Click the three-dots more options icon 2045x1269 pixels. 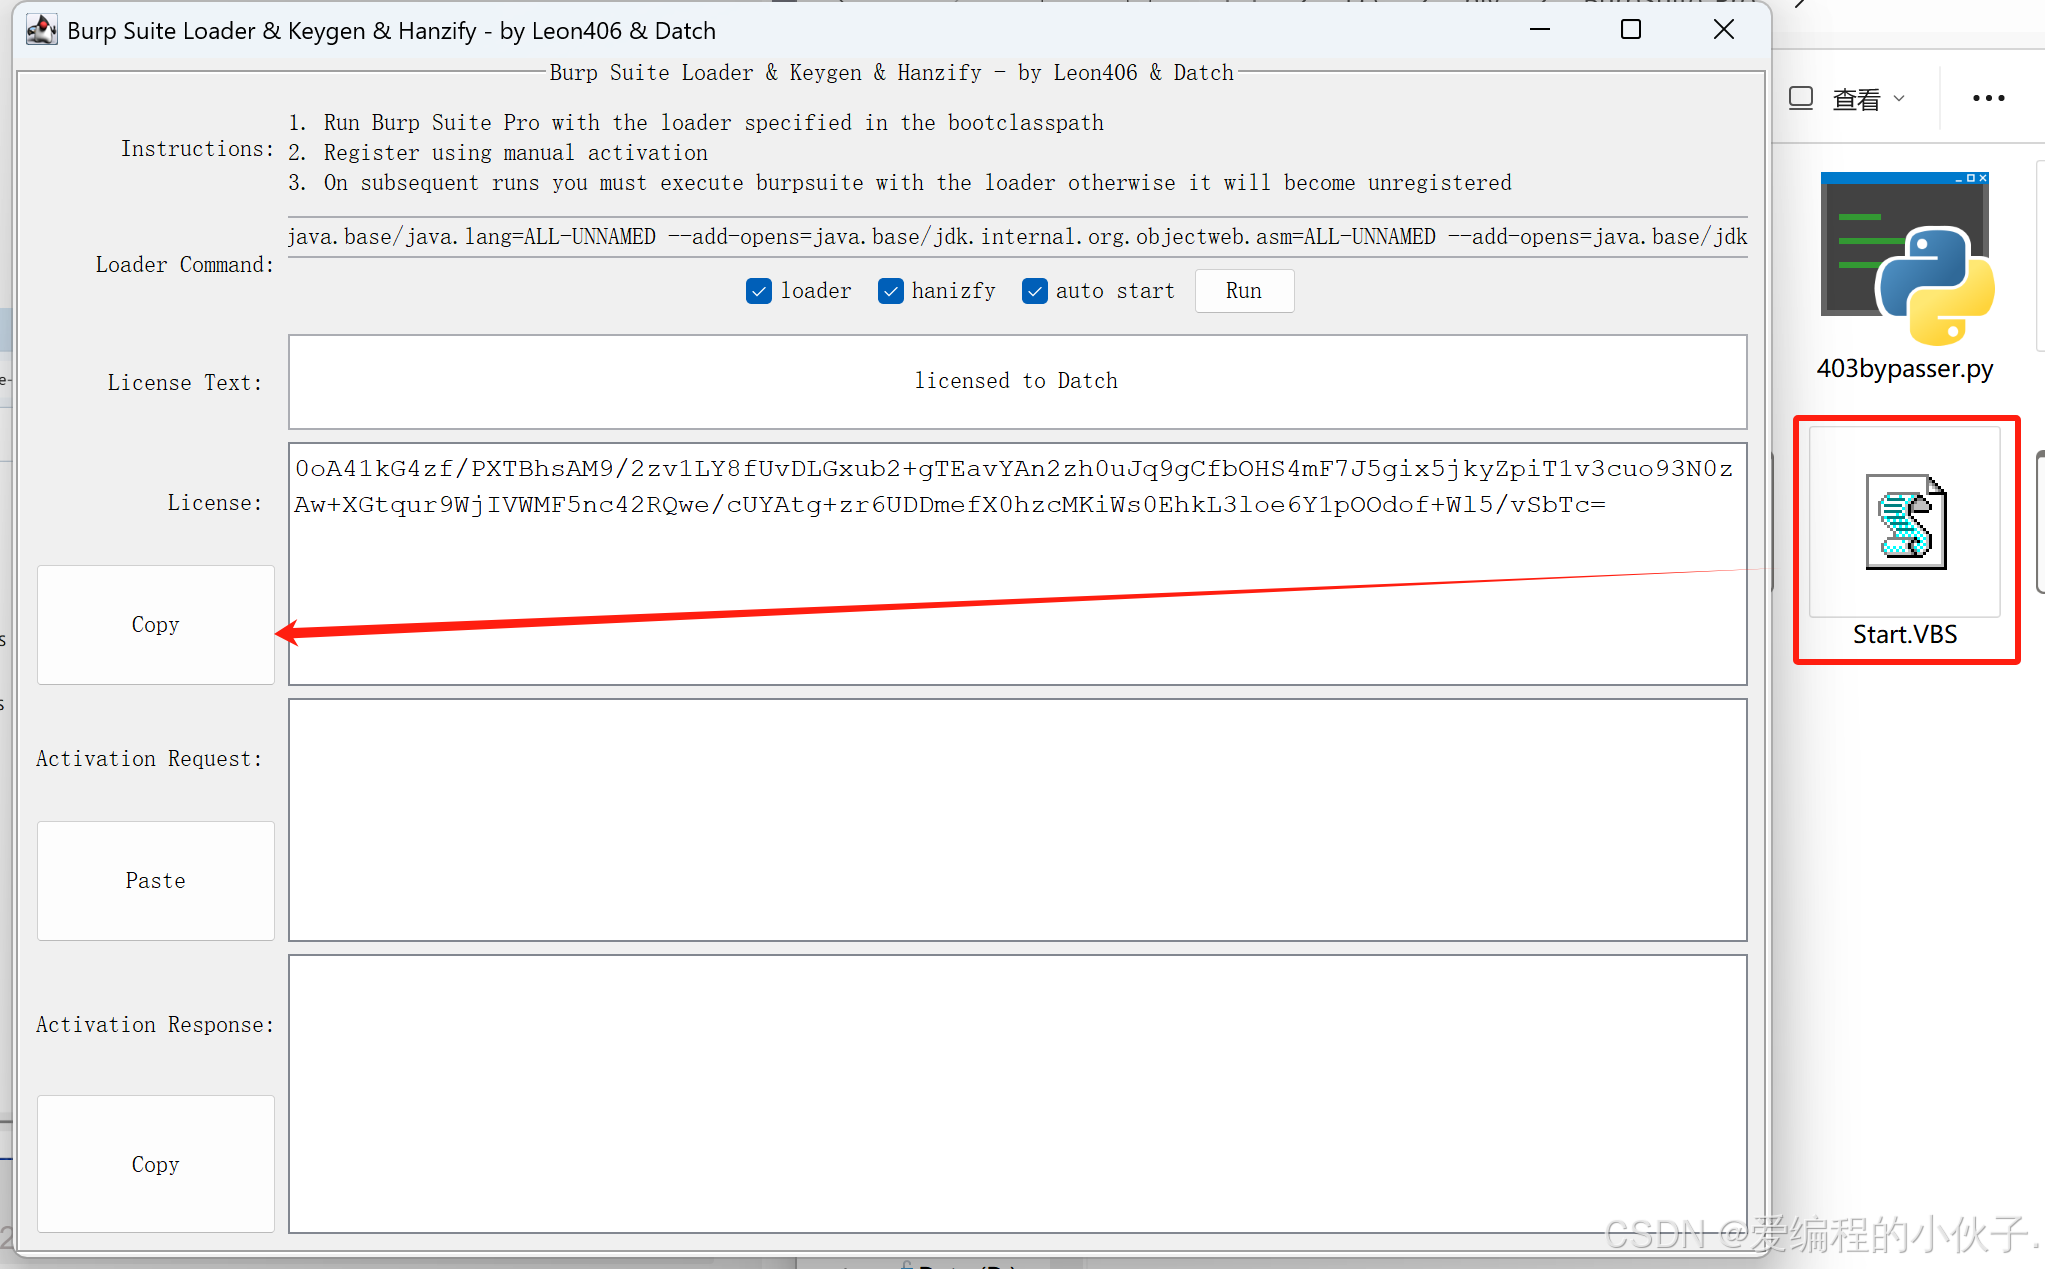tap(1988, 98)
